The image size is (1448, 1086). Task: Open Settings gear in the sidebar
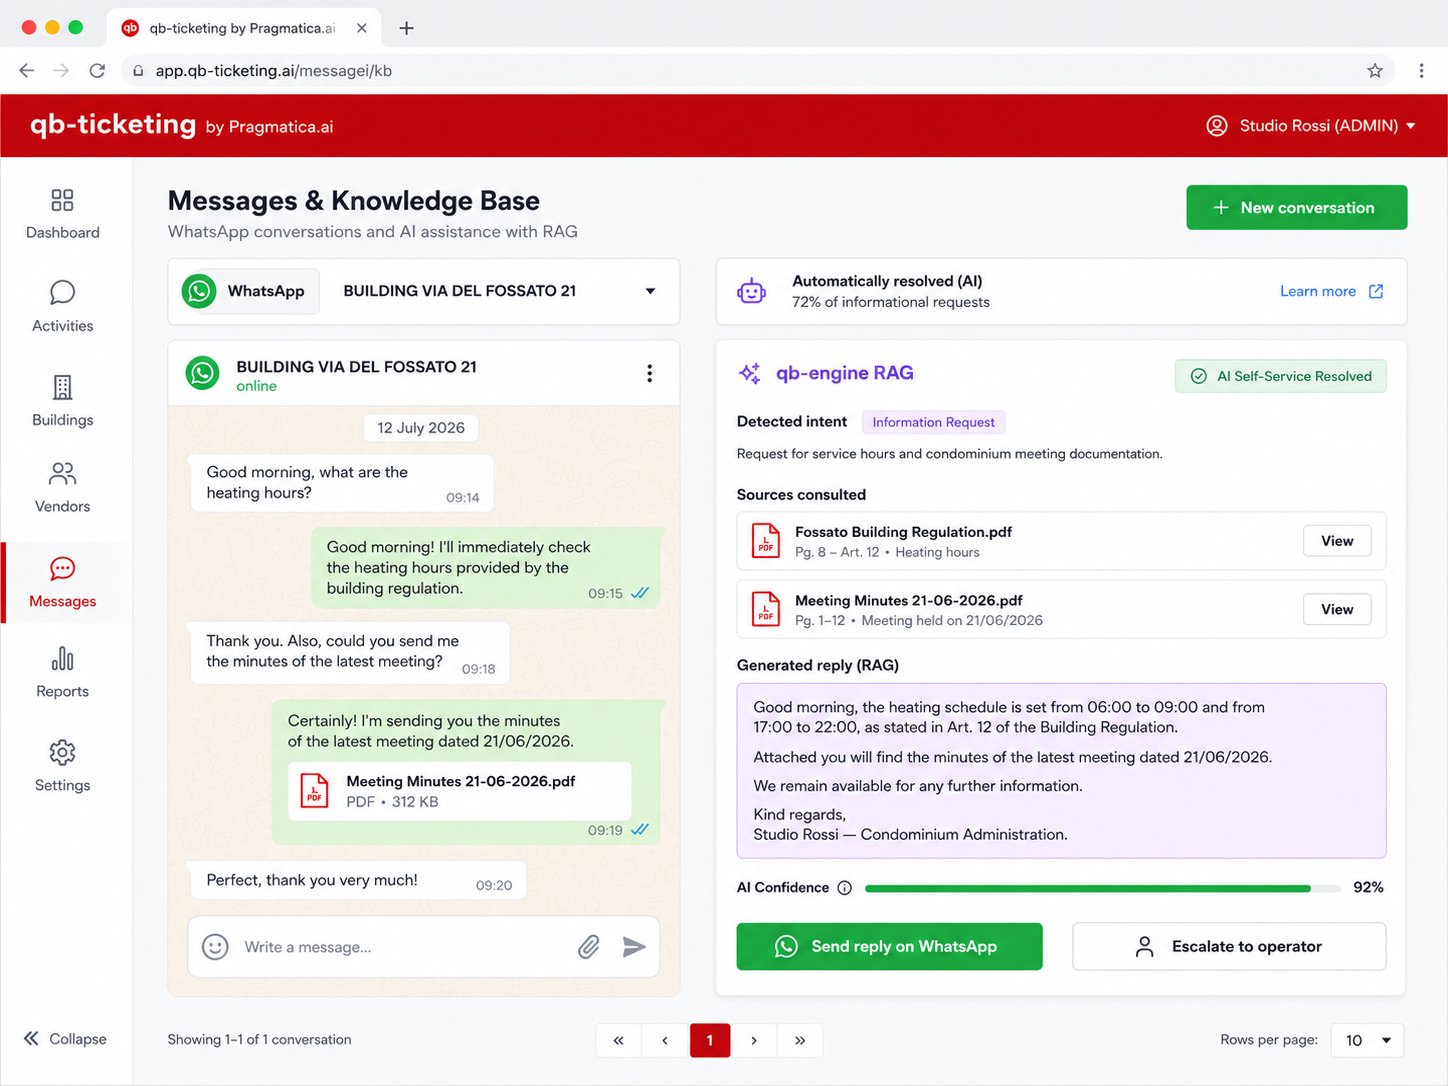click(x=62, y=766)
